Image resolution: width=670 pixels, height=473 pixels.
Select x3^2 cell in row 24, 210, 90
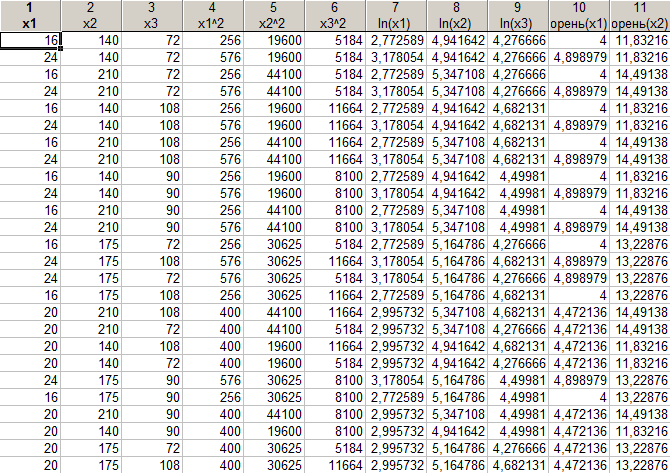click(x=335, y=227)
